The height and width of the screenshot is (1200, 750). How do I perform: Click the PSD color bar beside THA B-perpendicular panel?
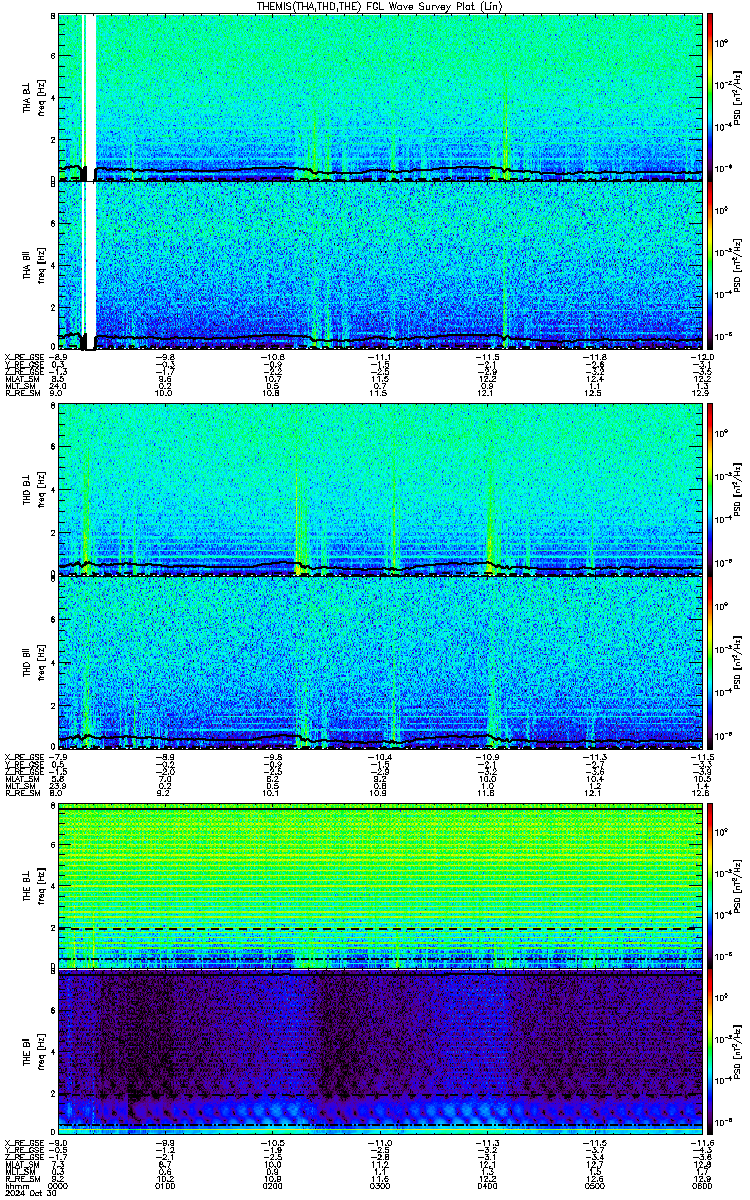coord(711,97)
